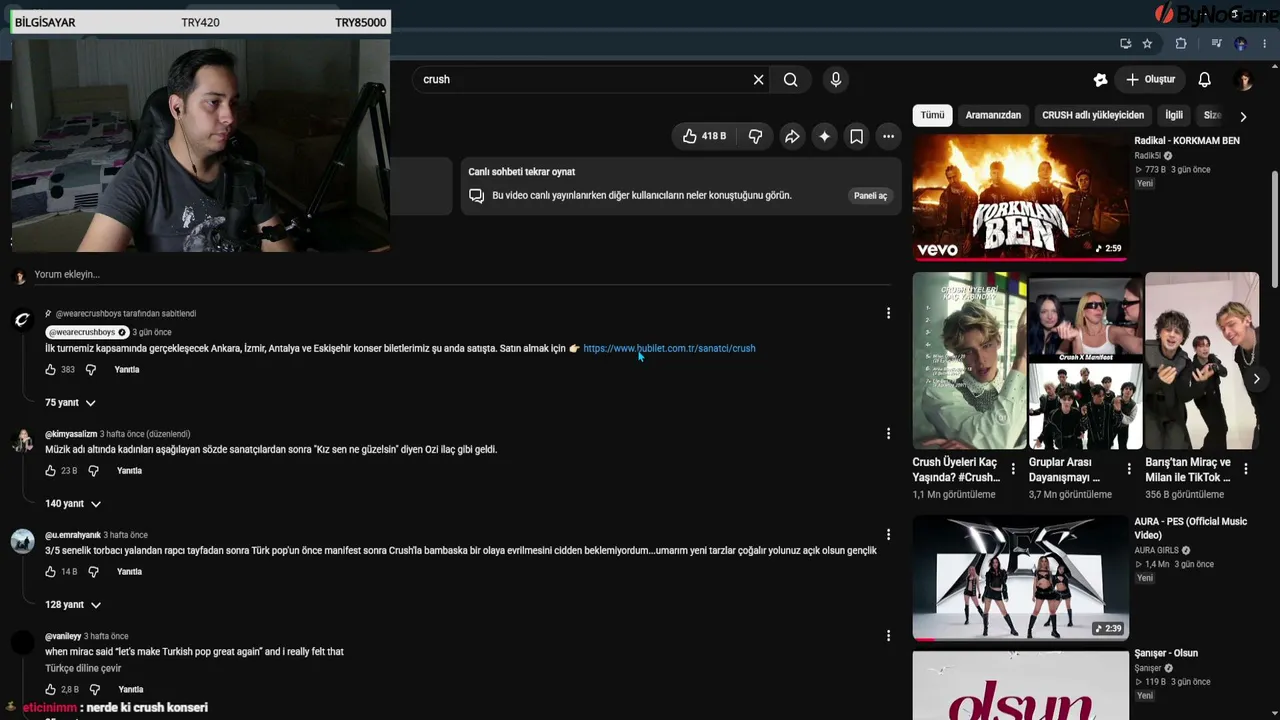This screenshot has width=1280, height=720.
Task: Open the Chrome profile avatar
Action: [x=1241, y=44]
